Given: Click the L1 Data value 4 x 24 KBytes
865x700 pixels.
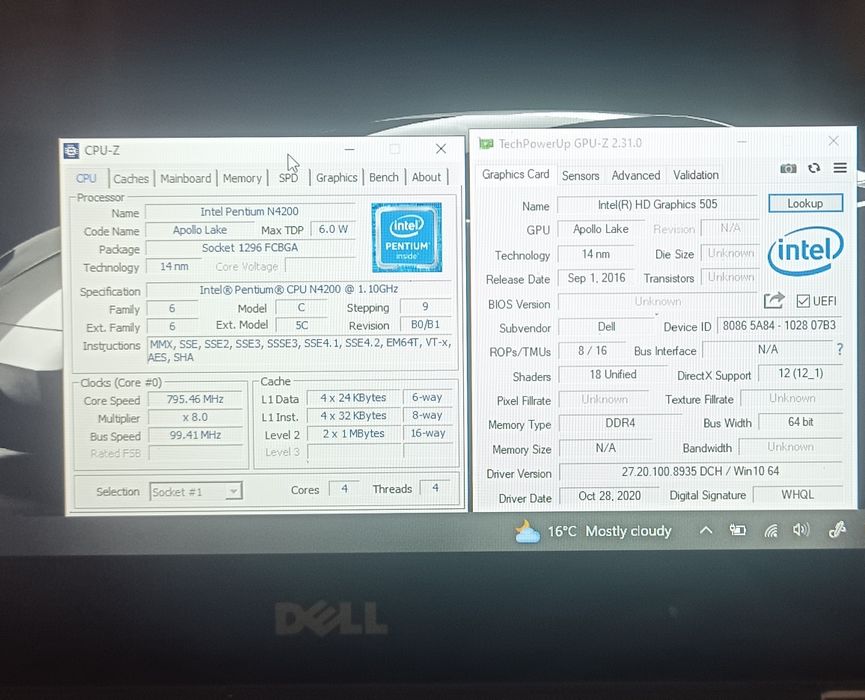Looking at the screenshot, I should 353,398.
